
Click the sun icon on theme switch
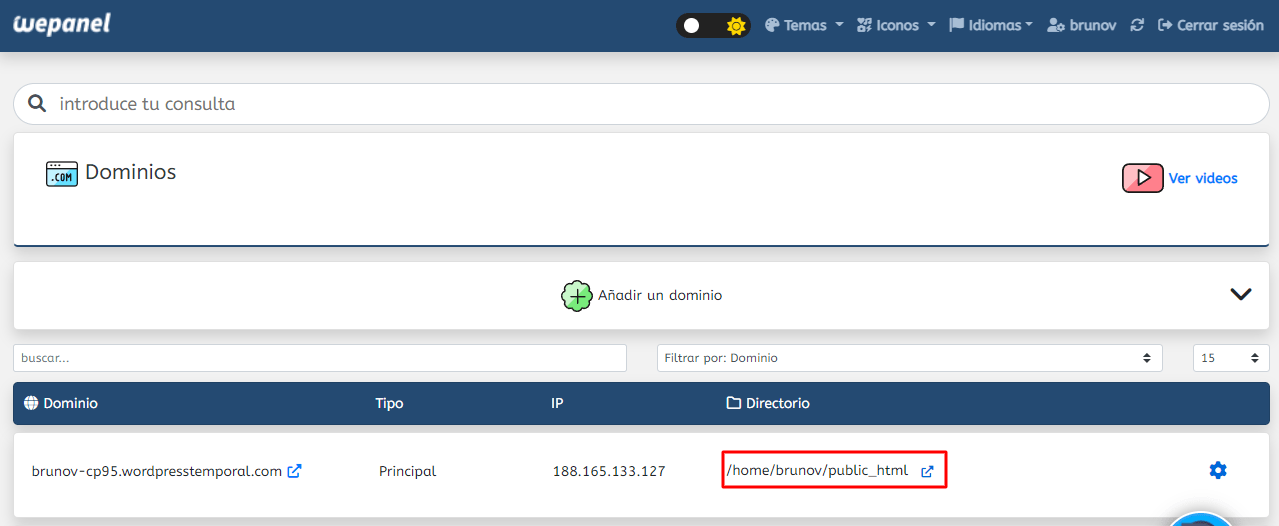(x=736, y=26)
